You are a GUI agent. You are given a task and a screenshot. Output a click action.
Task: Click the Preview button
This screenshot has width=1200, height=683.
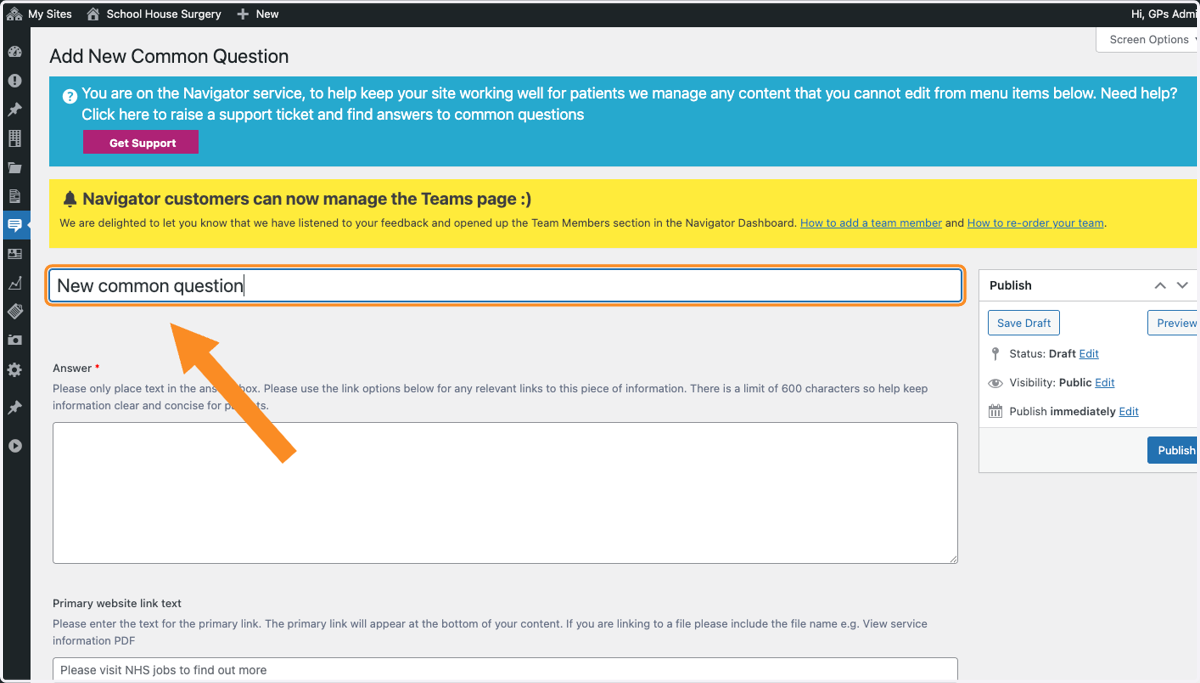pos(1174,323)
